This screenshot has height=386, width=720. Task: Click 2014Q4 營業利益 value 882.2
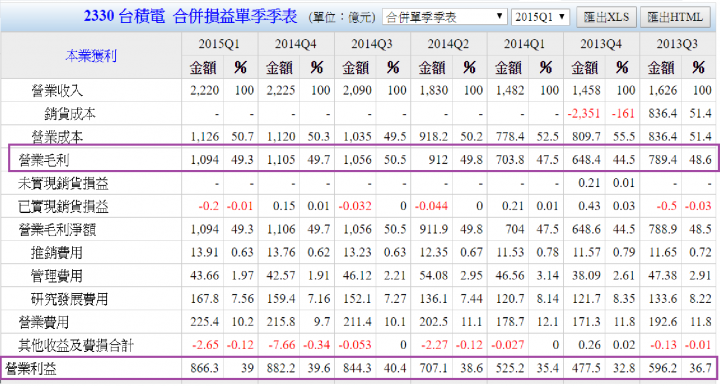coord(281,369)
